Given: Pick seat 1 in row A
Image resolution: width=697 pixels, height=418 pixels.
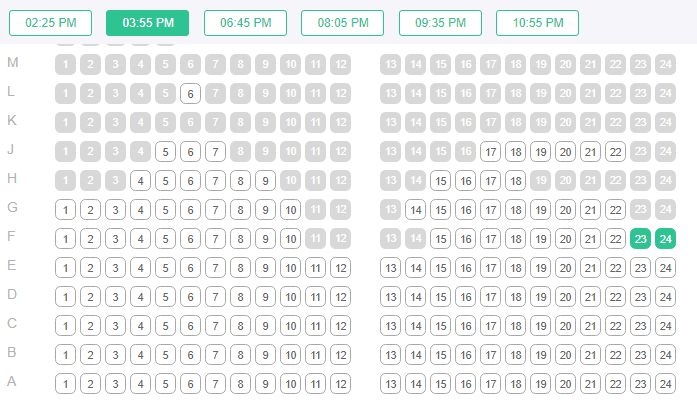Looking at the screenshot, I should pyautogui.click(x=65, y=384).
